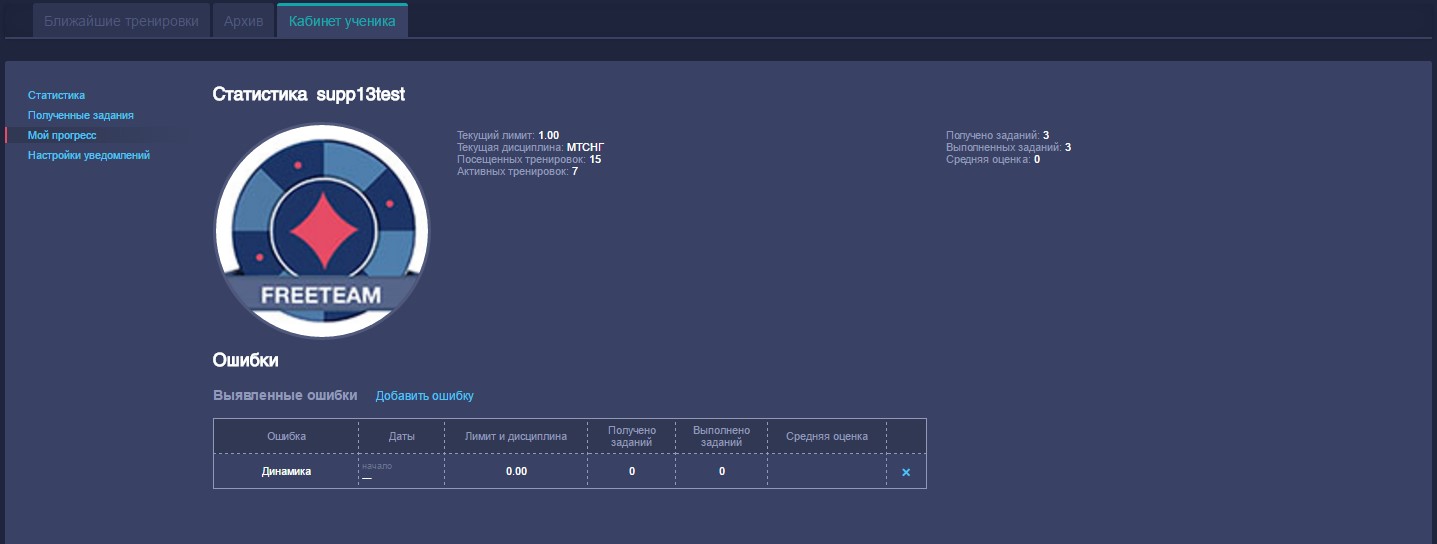Viewport: 1437px width, 544px height.
Task: Click the Выполнено заданий column header
Action: point(721,436)
